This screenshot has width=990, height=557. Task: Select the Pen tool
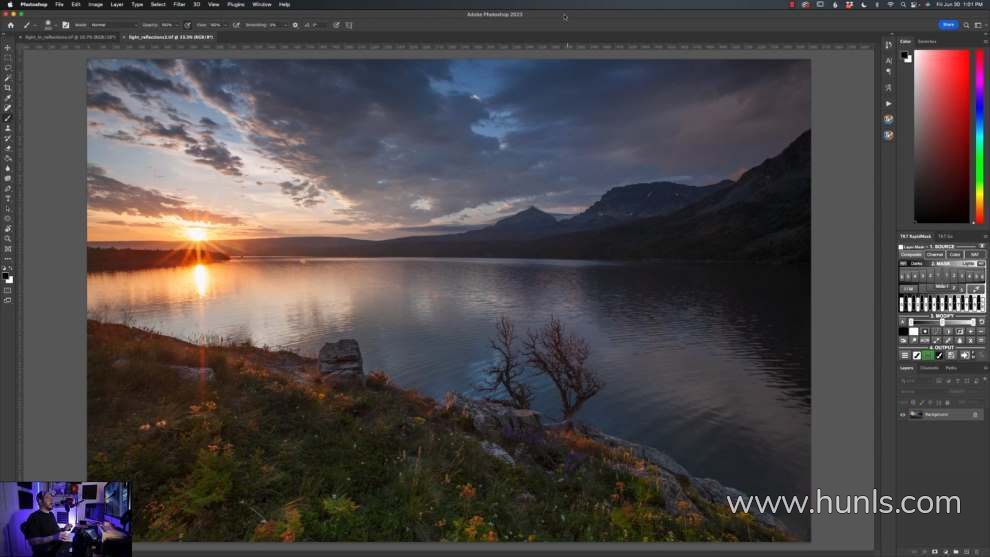click(x=8, y=189)
